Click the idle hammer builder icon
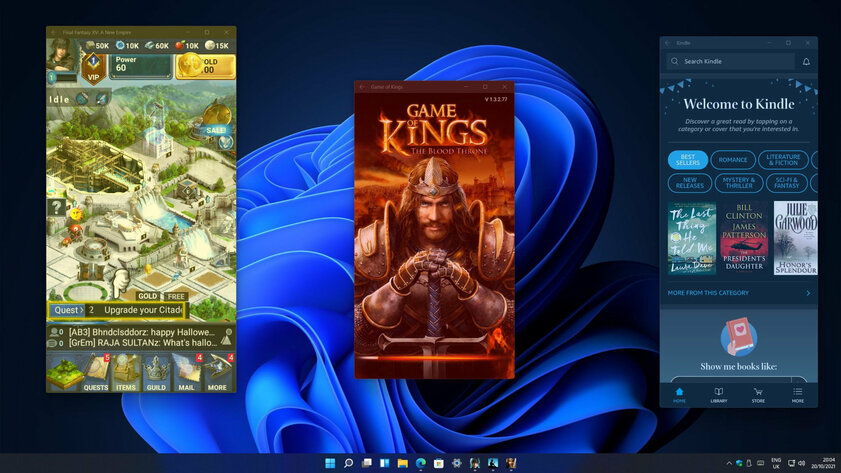Screen dimensions: 841x473 point(82,99)
